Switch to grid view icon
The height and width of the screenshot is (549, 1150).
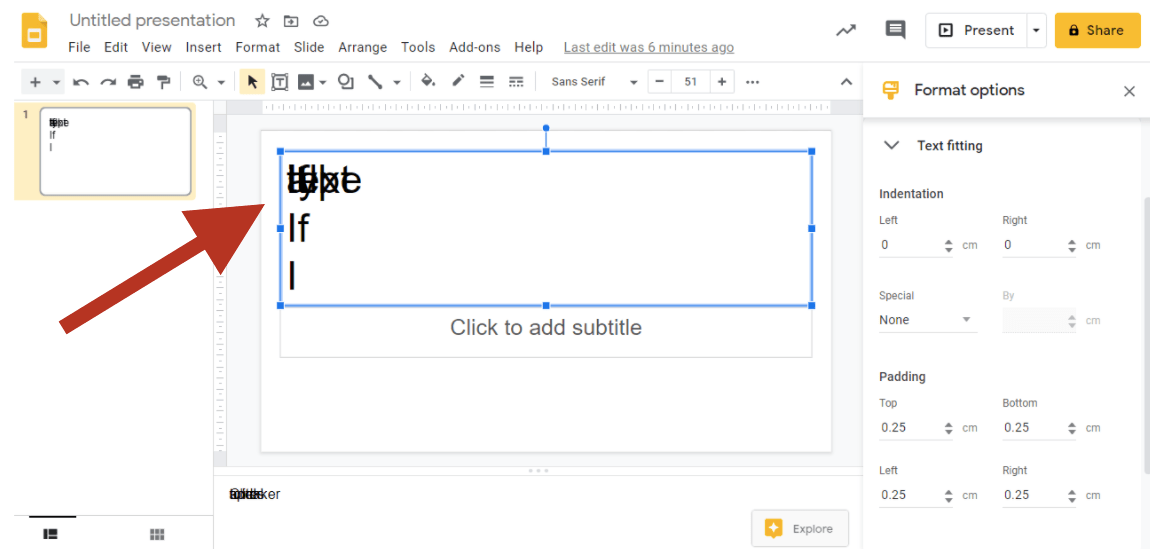tap(157, 534)
